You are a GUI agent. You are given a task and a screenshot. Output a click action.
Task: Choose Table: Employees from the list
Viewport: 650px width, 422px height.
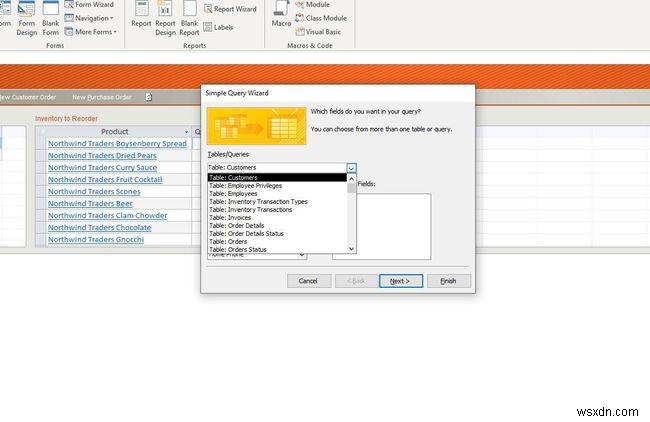click(x=277, y=194)
